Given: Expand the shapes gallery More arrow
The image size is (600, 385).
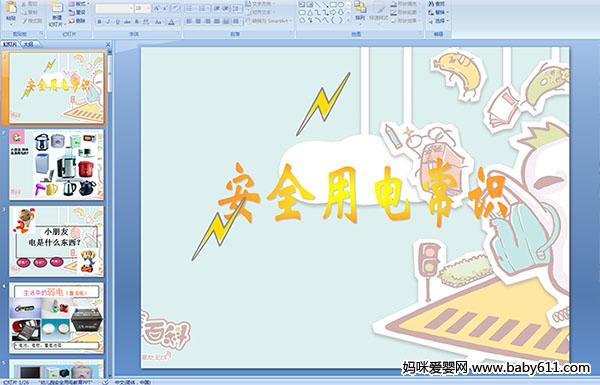Looking at the screenshot, I should [x=349, y=20].
